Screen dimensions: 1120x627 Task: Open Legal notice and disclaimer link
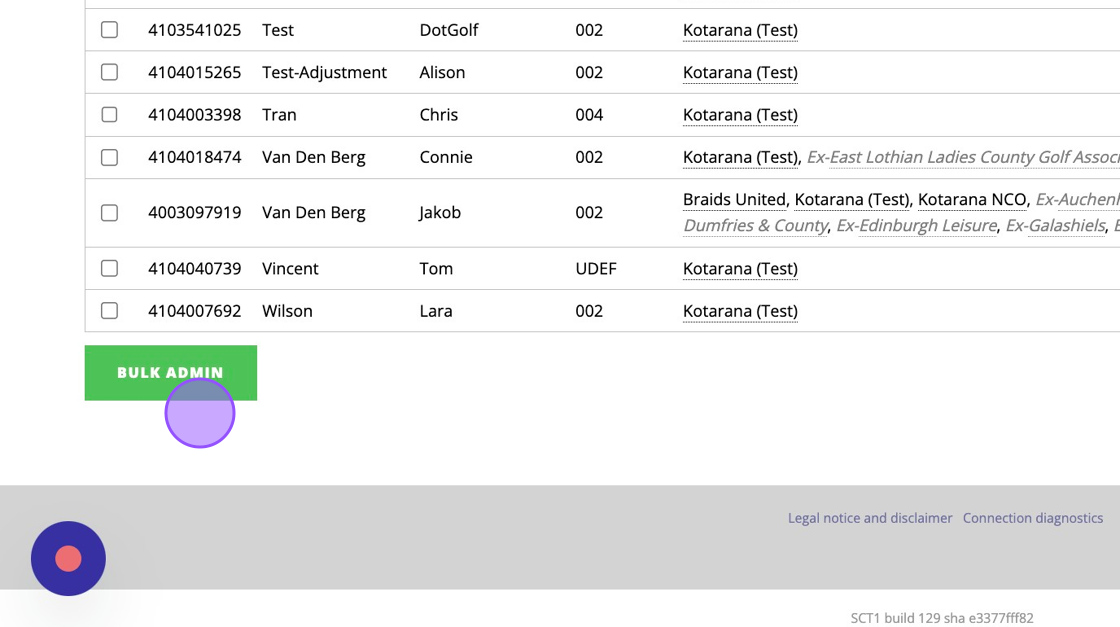(x=870, y=518)
